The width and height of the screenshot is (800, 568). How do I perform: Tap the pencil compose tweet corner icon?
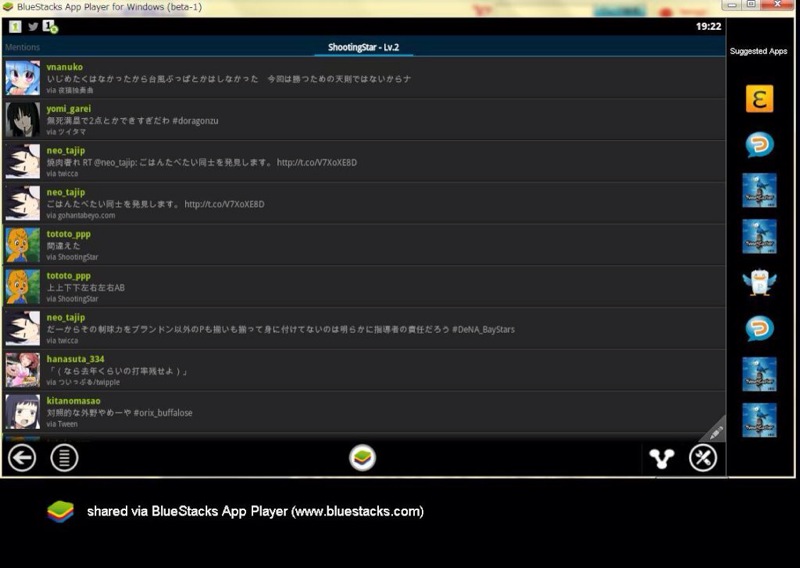[715, 431]
